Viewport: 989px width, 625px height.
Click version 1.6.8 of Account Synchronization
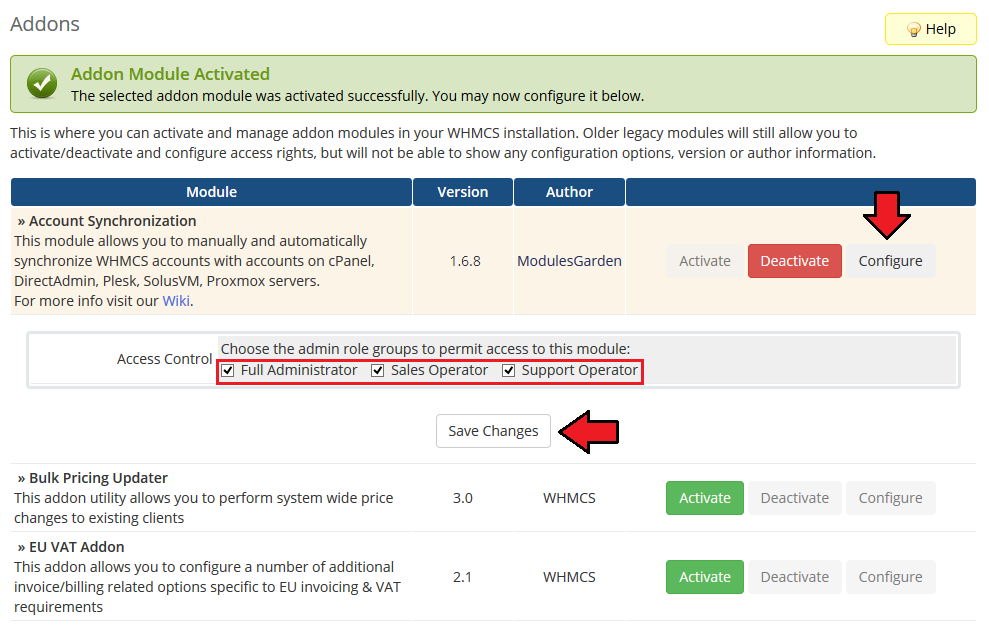pos(465,261)
